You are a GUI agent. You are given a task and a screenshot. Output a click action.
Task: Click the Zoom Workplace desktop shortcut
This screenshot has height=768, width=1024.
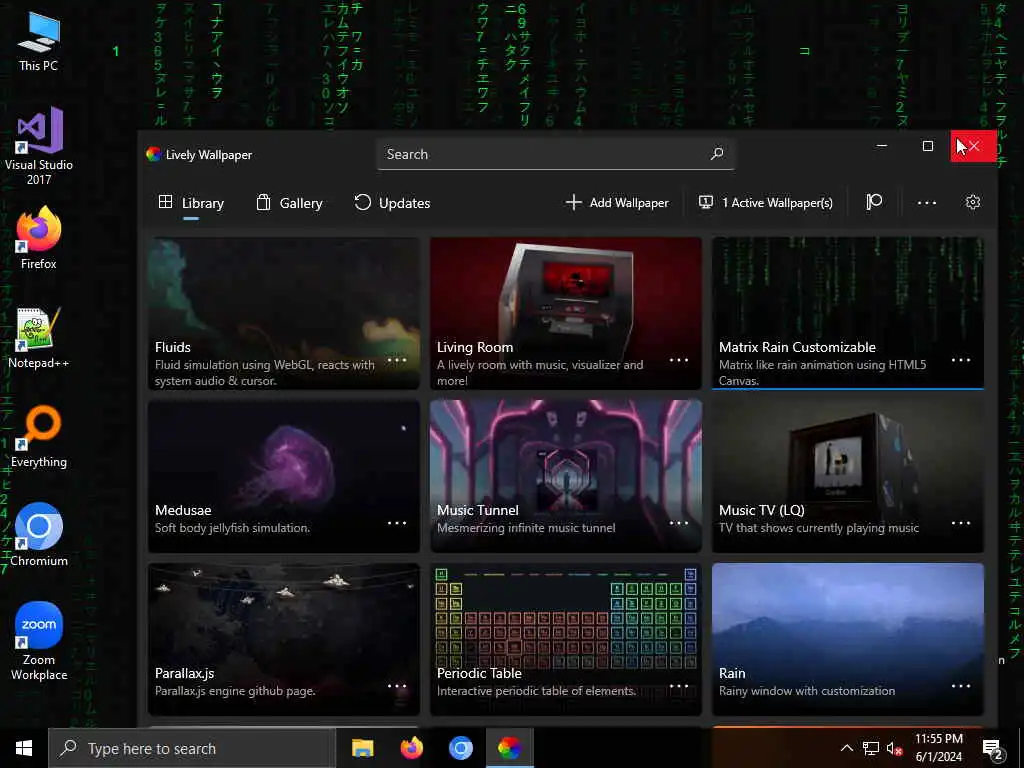39,641
